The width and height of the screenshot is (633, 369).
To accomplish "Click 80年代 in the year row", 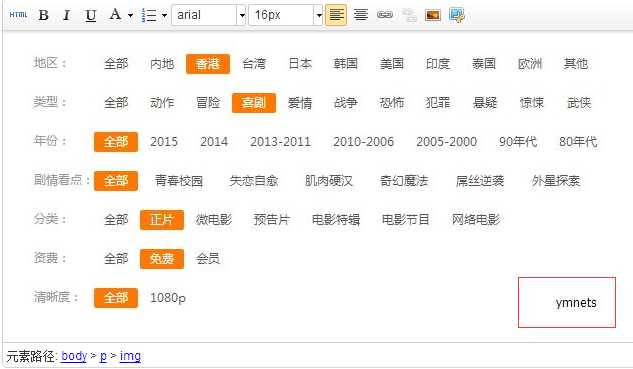I will click(578, 142).
